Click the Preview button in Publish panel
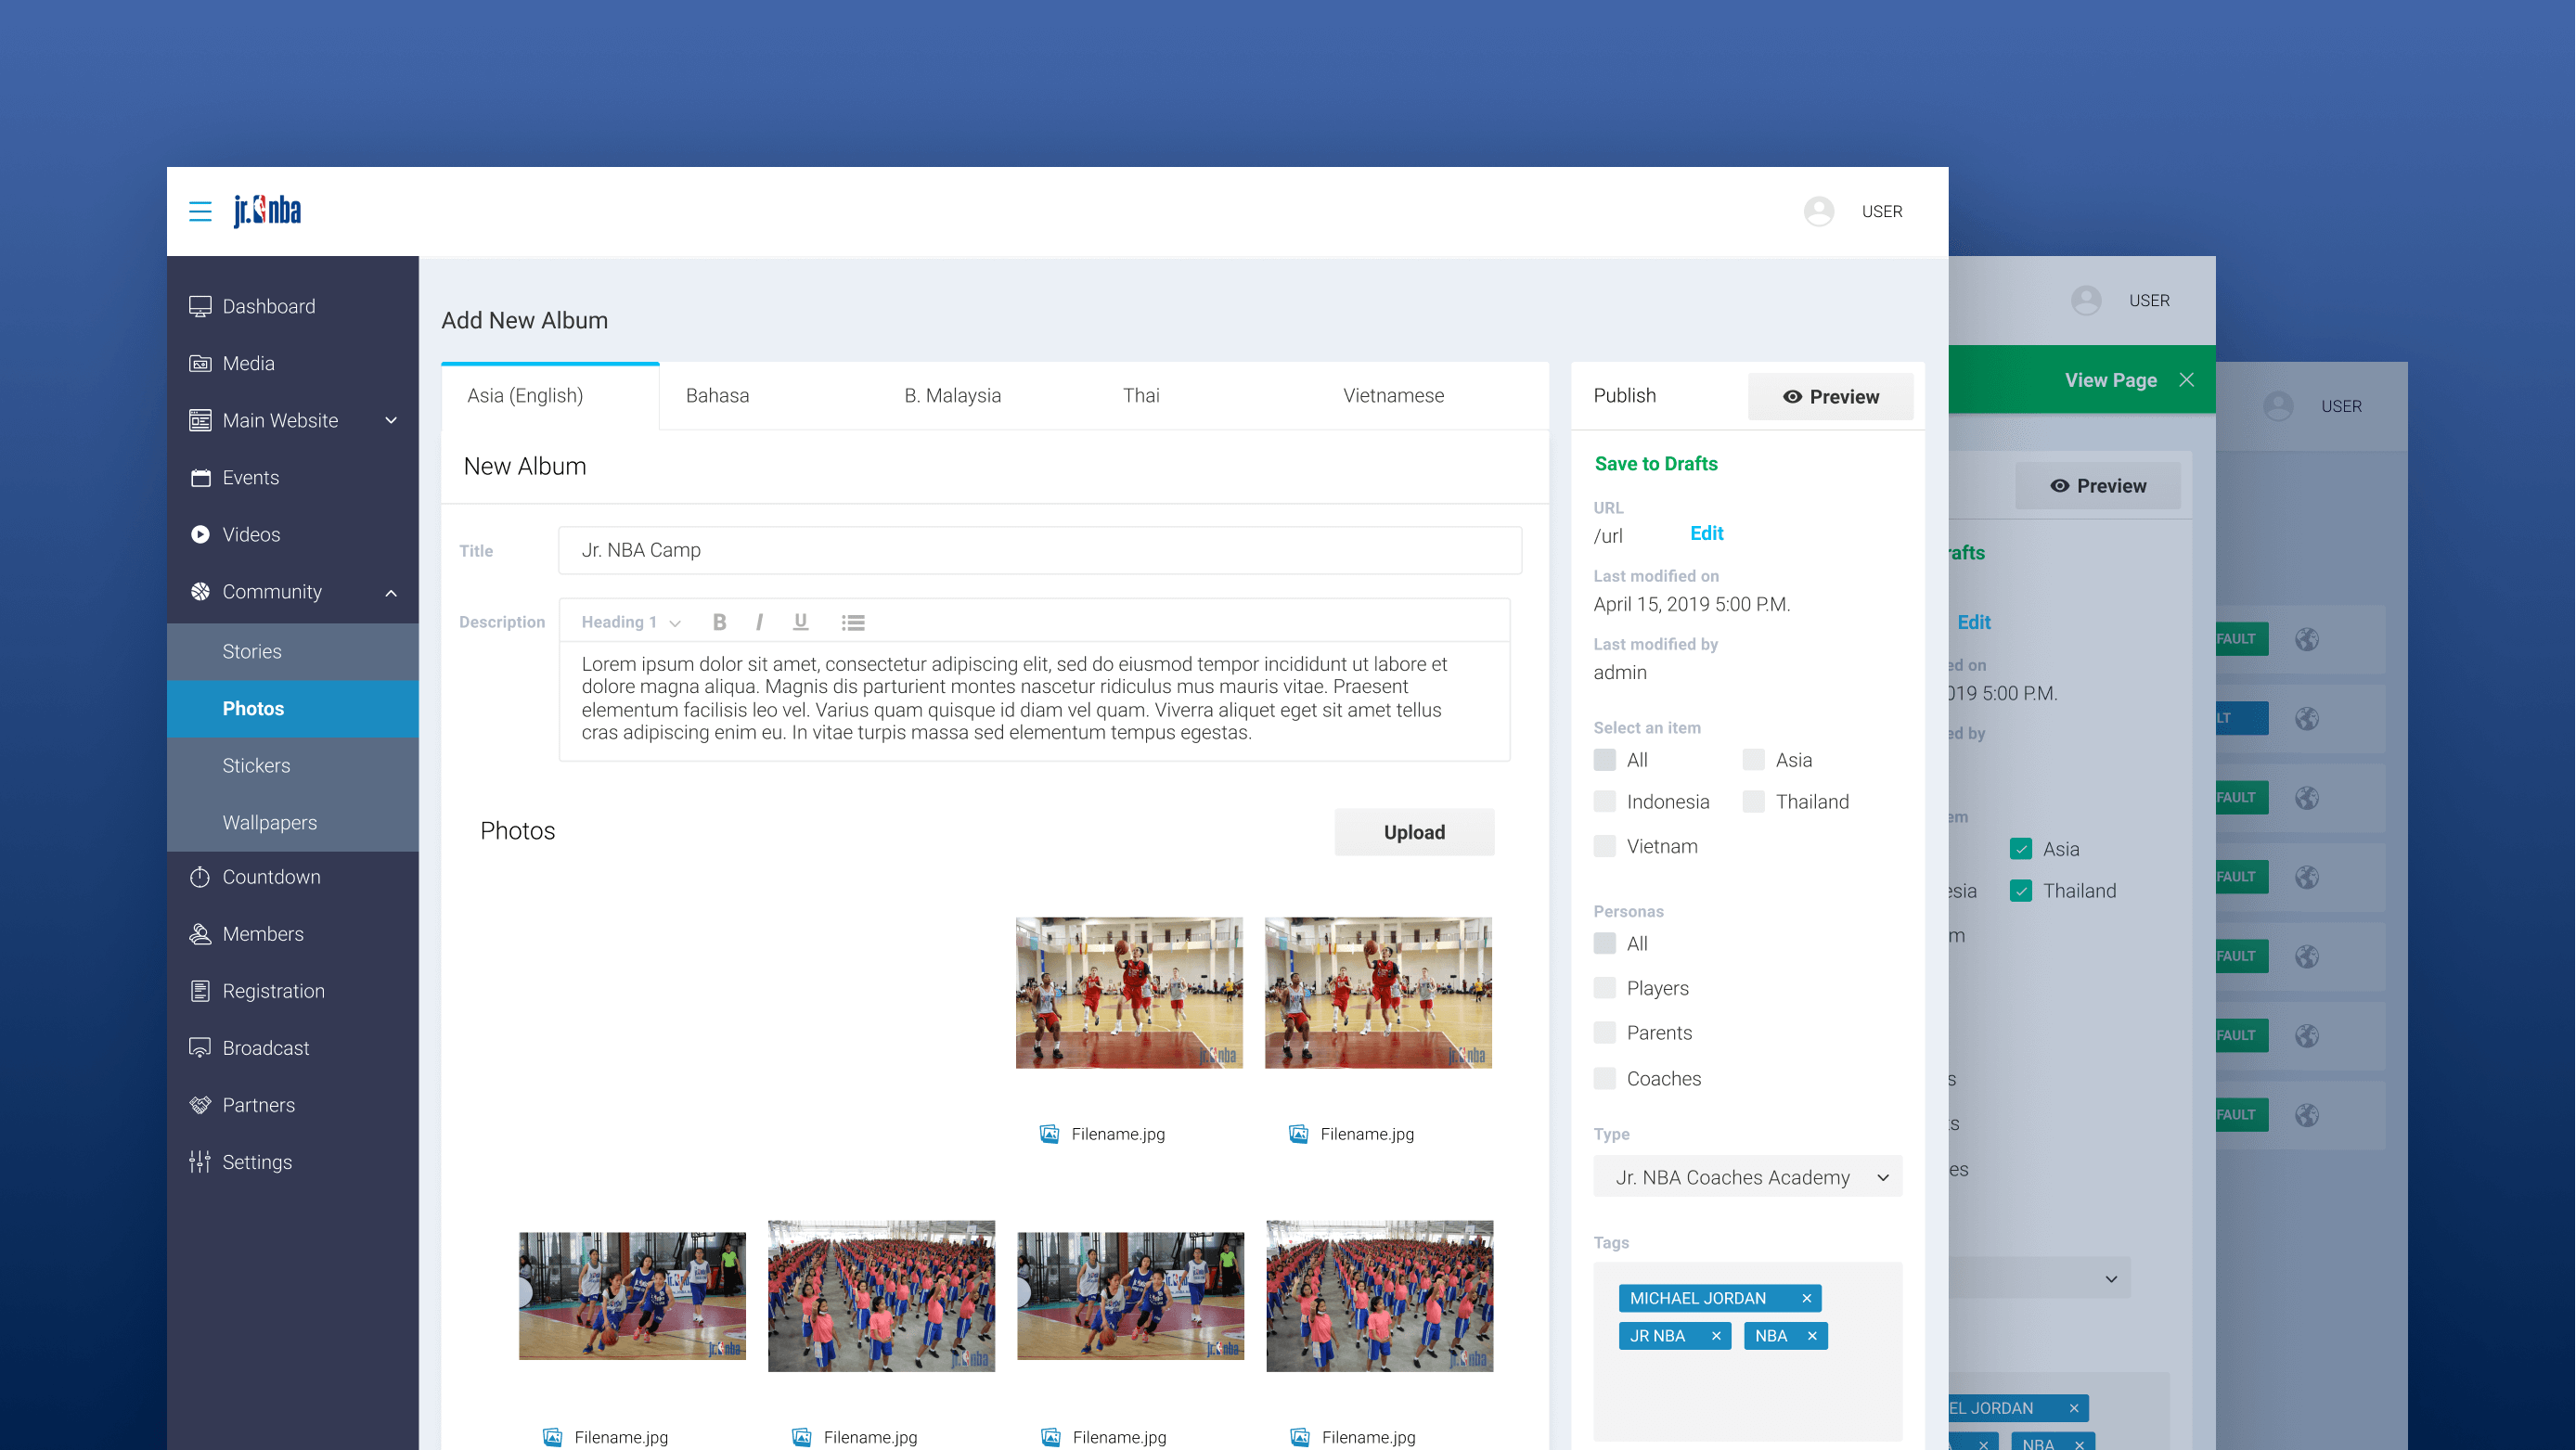The width and height of the screenshot is (2576, 1450). pos(1829,397)
